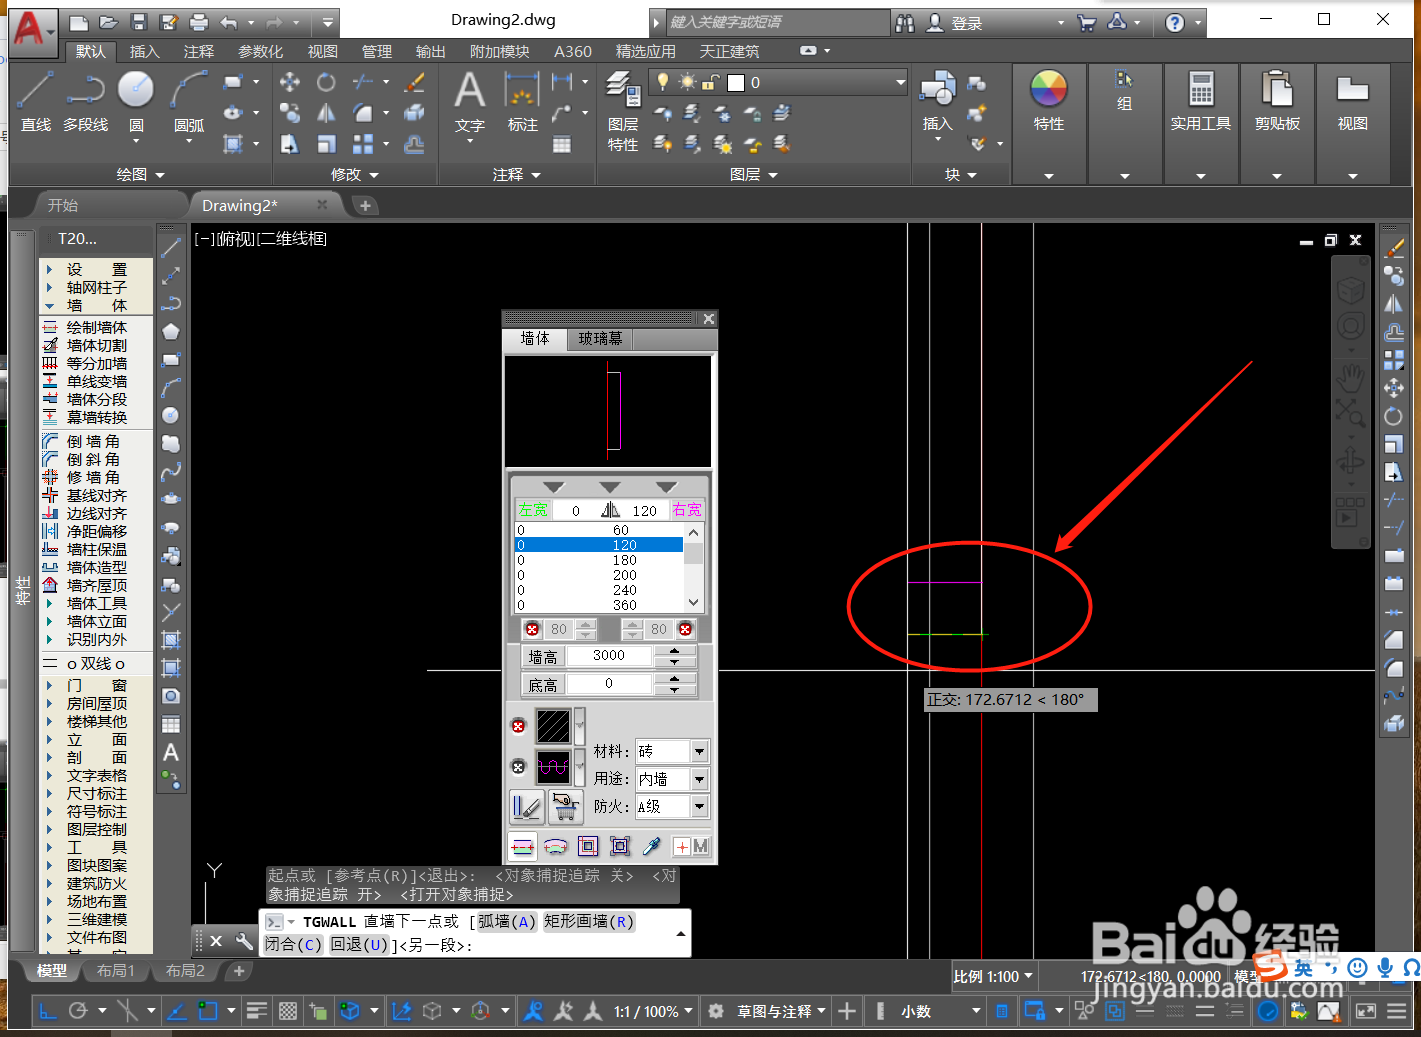Open the layer selection dropdown
The height and width of the screenshot is (1037, 1421).
(x=900, y=82)
